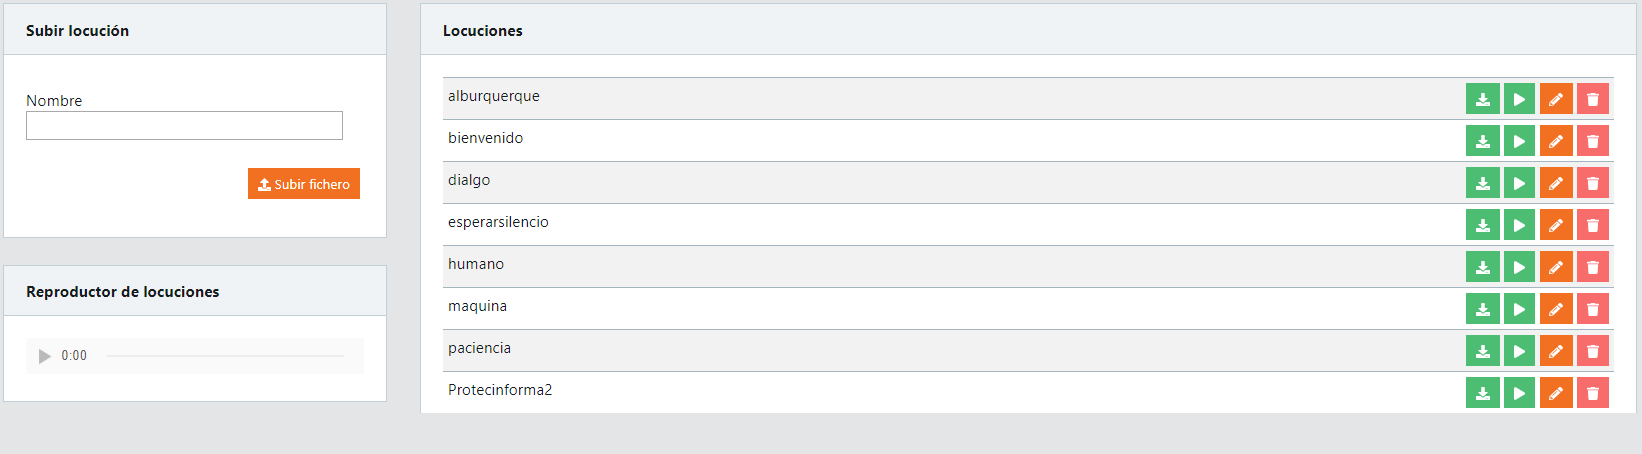The image size is (1642, 454).
Task: Delete the Protecinforma2 recording
Action: [1593, 393]
